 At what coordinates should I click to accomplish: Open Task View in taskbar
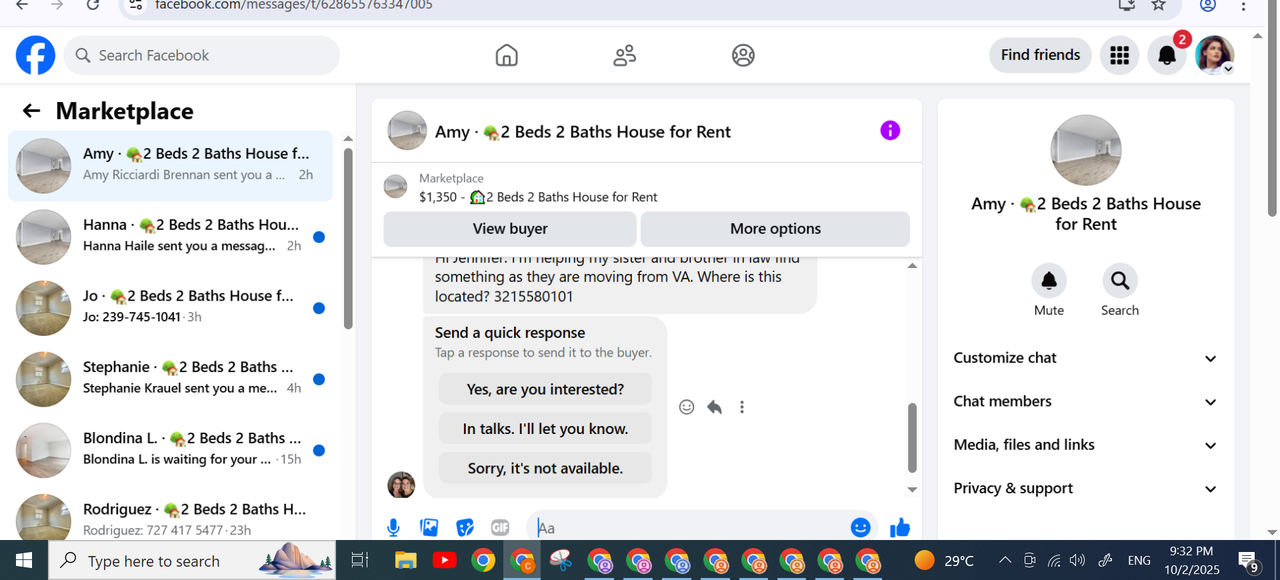(360, 561)
